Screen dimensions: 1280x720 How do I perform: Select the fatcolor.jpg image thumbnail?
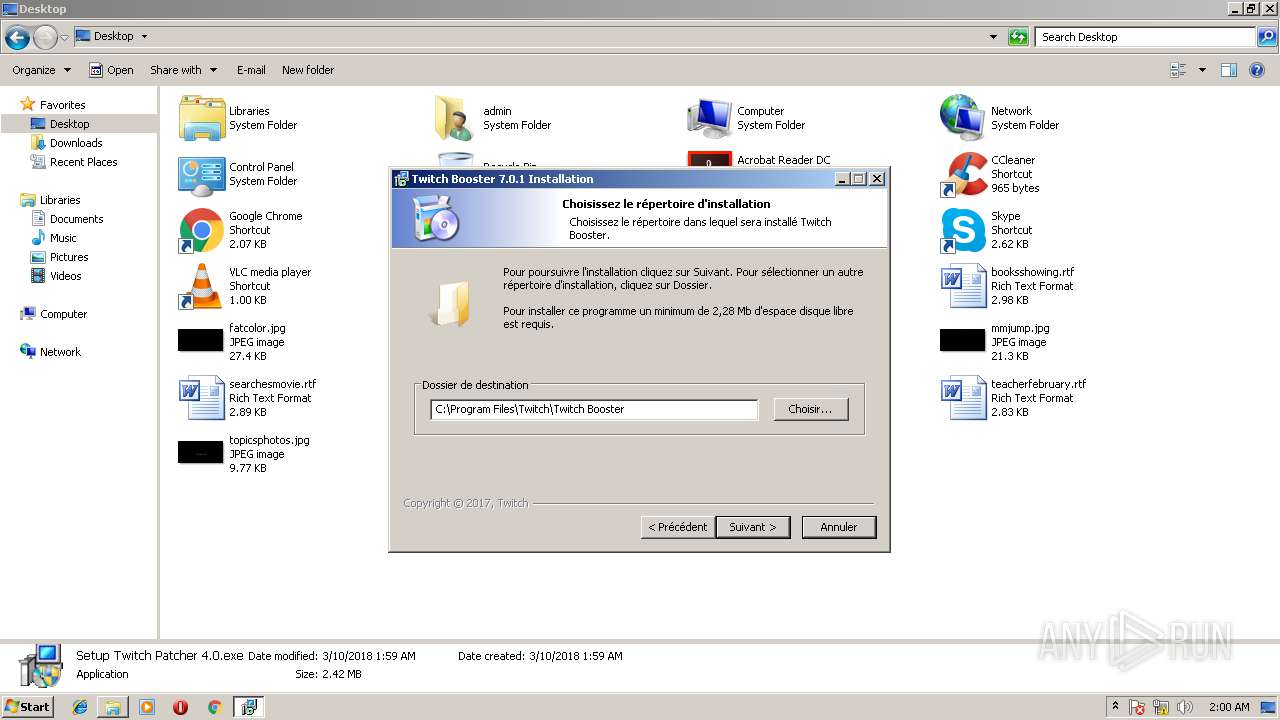[201, 341]
